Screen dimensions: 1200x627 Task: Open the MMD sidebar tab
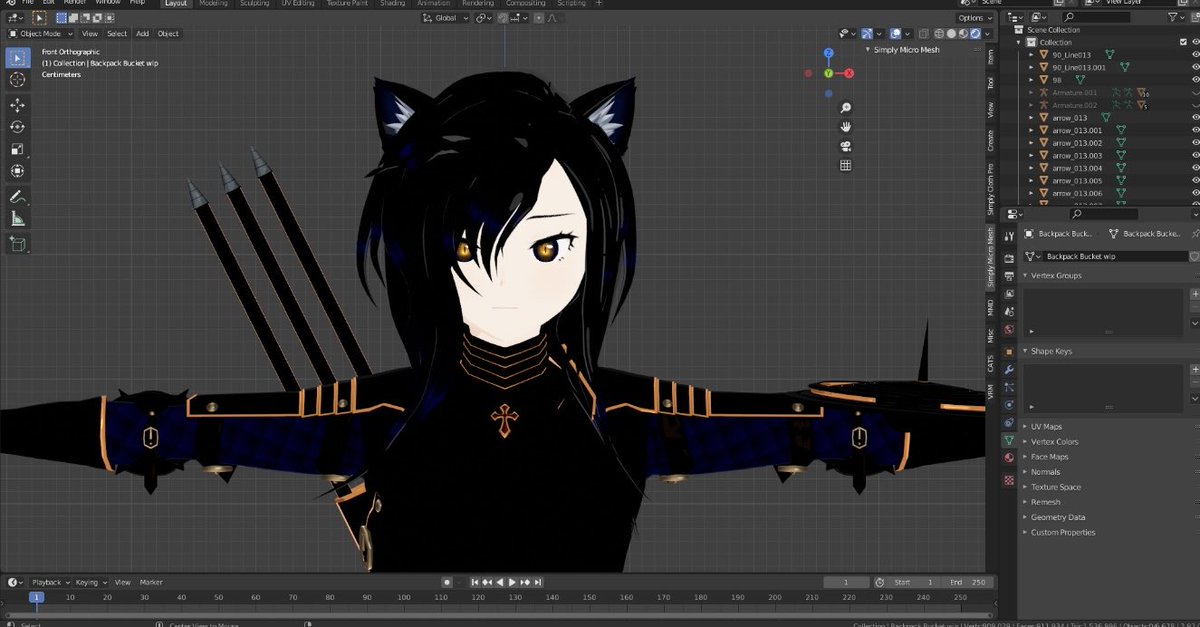(x=991, y=307)
